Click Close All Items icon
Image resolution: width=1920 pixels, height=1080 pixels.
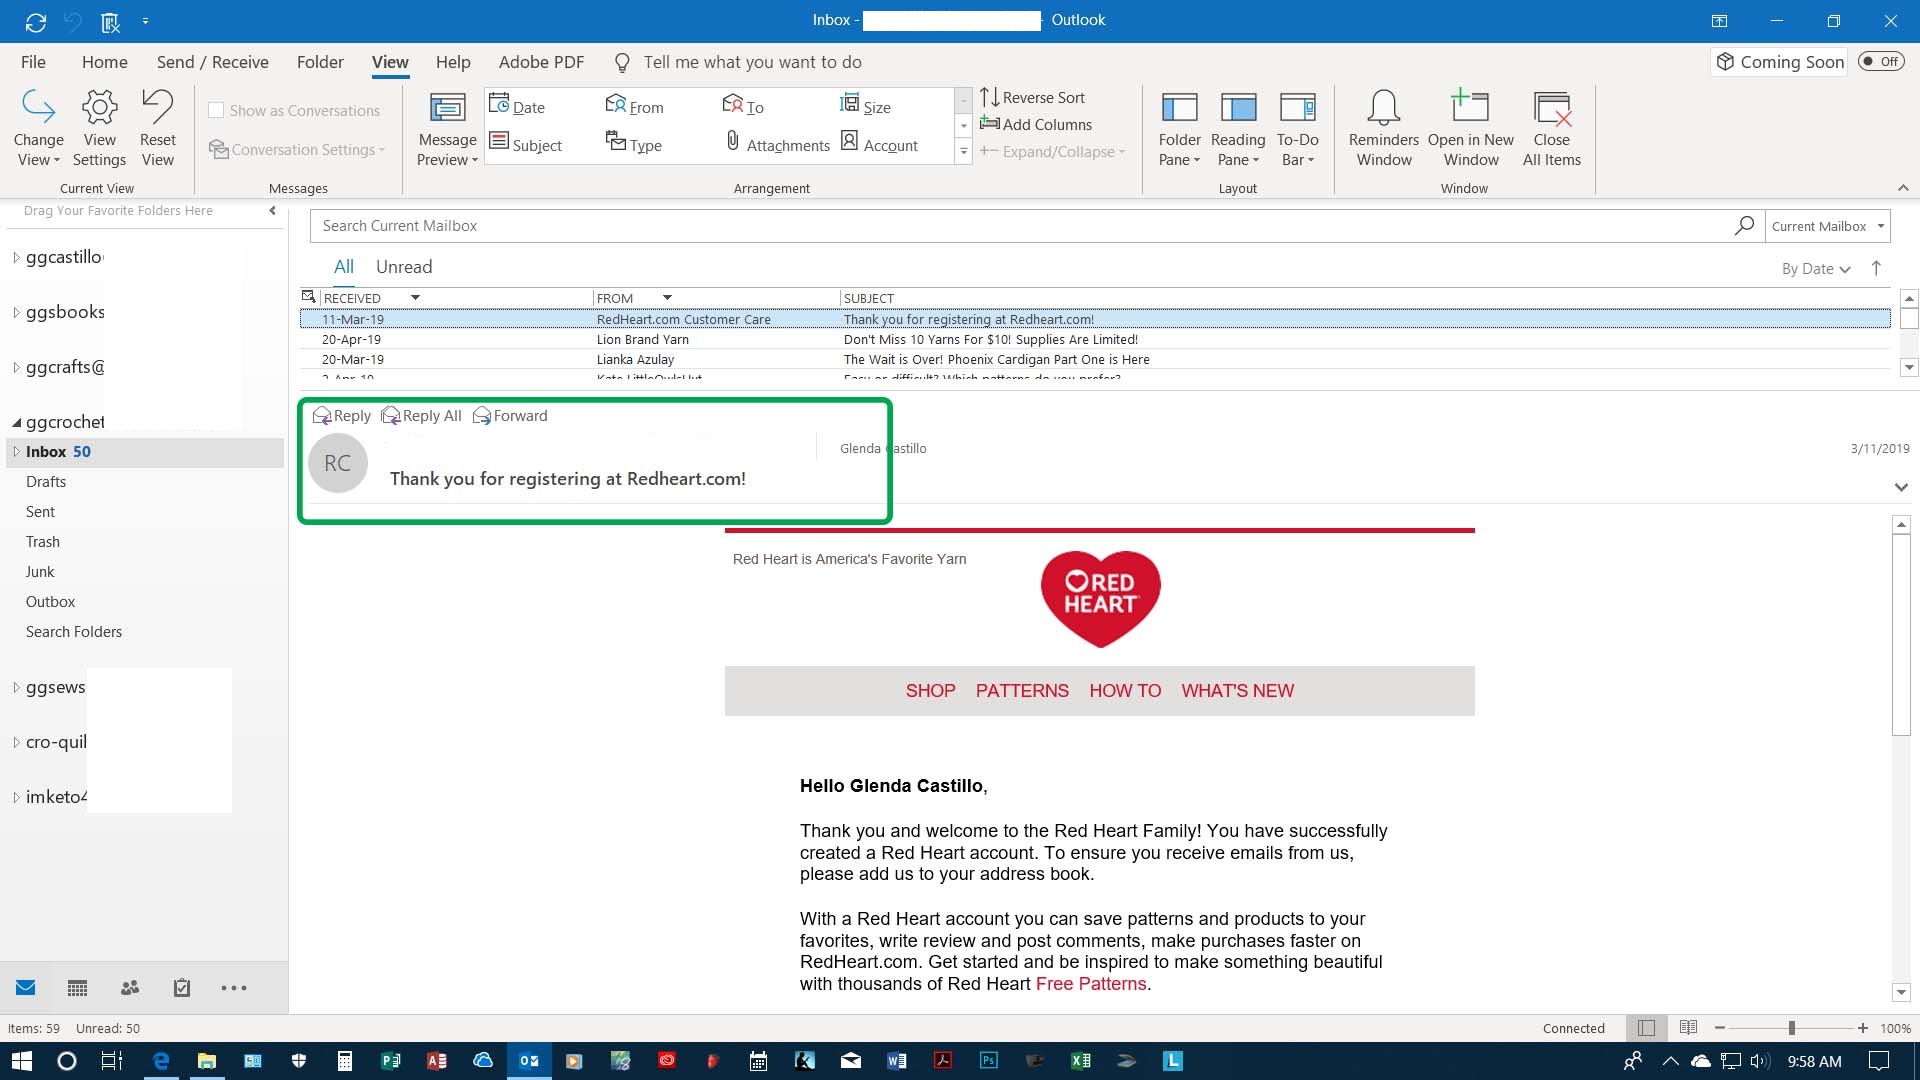pyautogui.click(x=1551, y=108)
